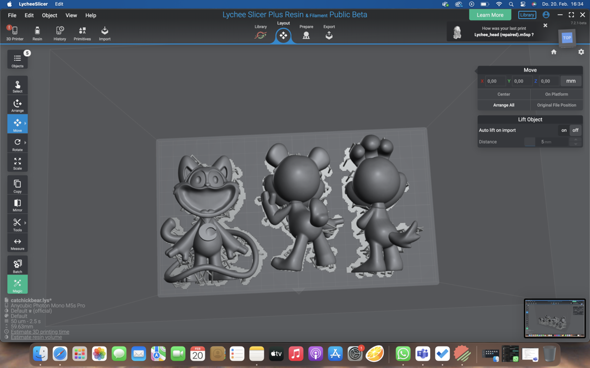Screen dimensions: 590x368
Task: Open the Edit menu in Lychee
Action: pyautogui.click(x=29, y=15)
